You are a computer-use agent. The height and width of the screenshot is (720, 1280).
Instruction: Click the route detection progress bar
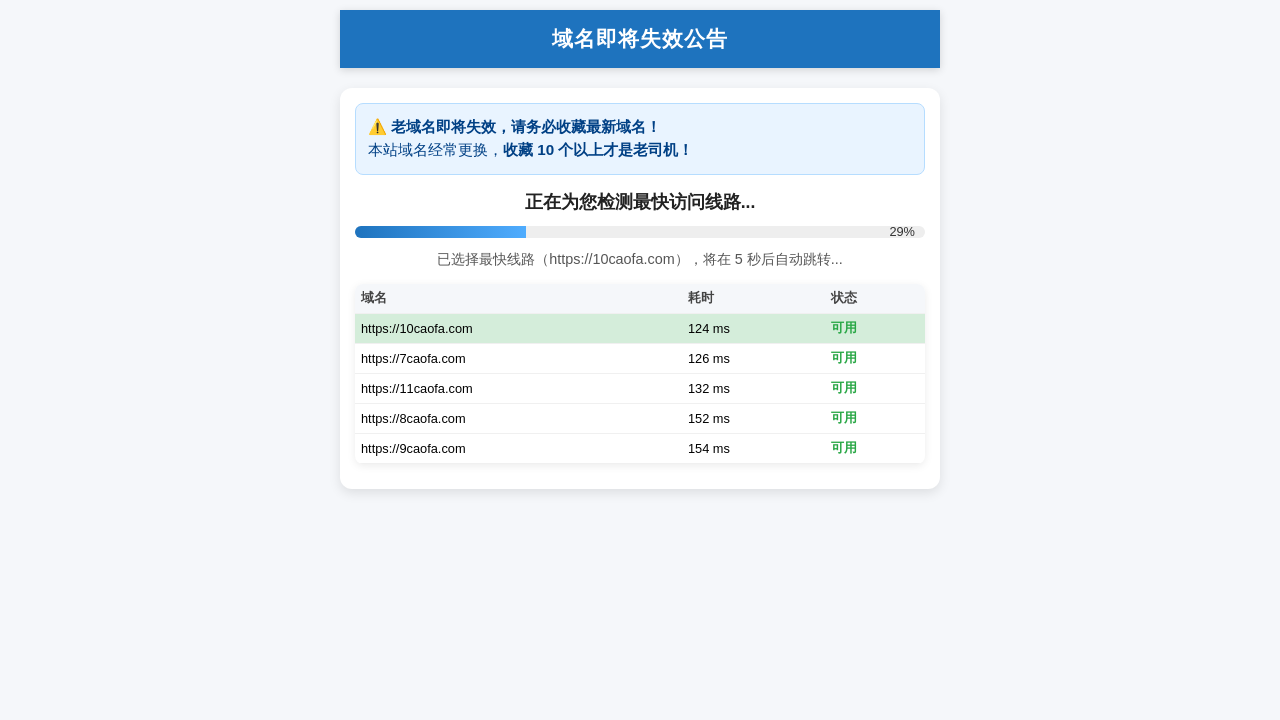[640, 232]
